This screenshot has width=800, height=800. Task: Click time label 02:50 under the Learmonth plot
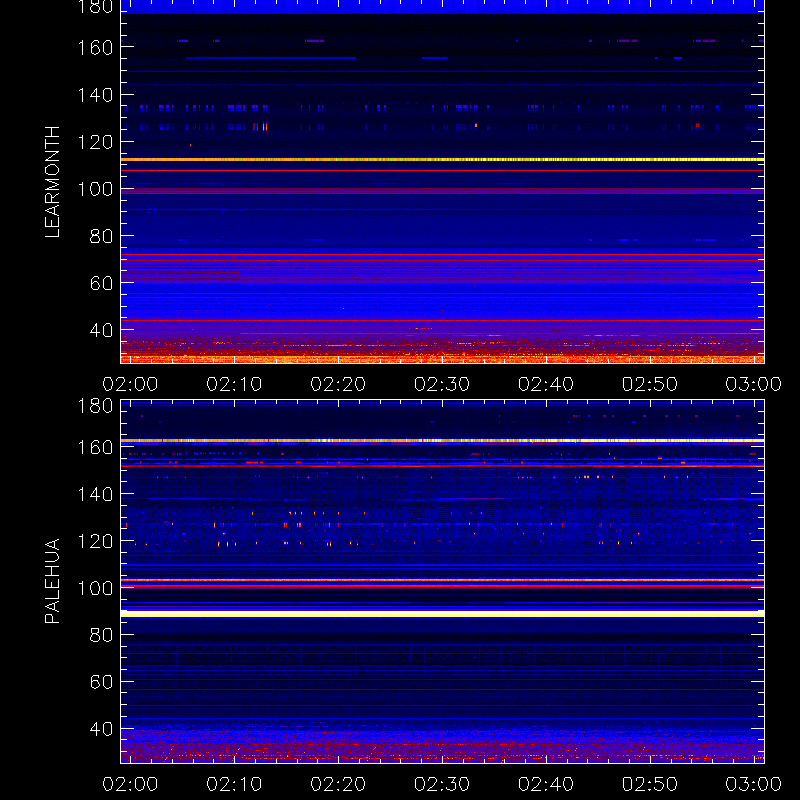coord(650,384)
